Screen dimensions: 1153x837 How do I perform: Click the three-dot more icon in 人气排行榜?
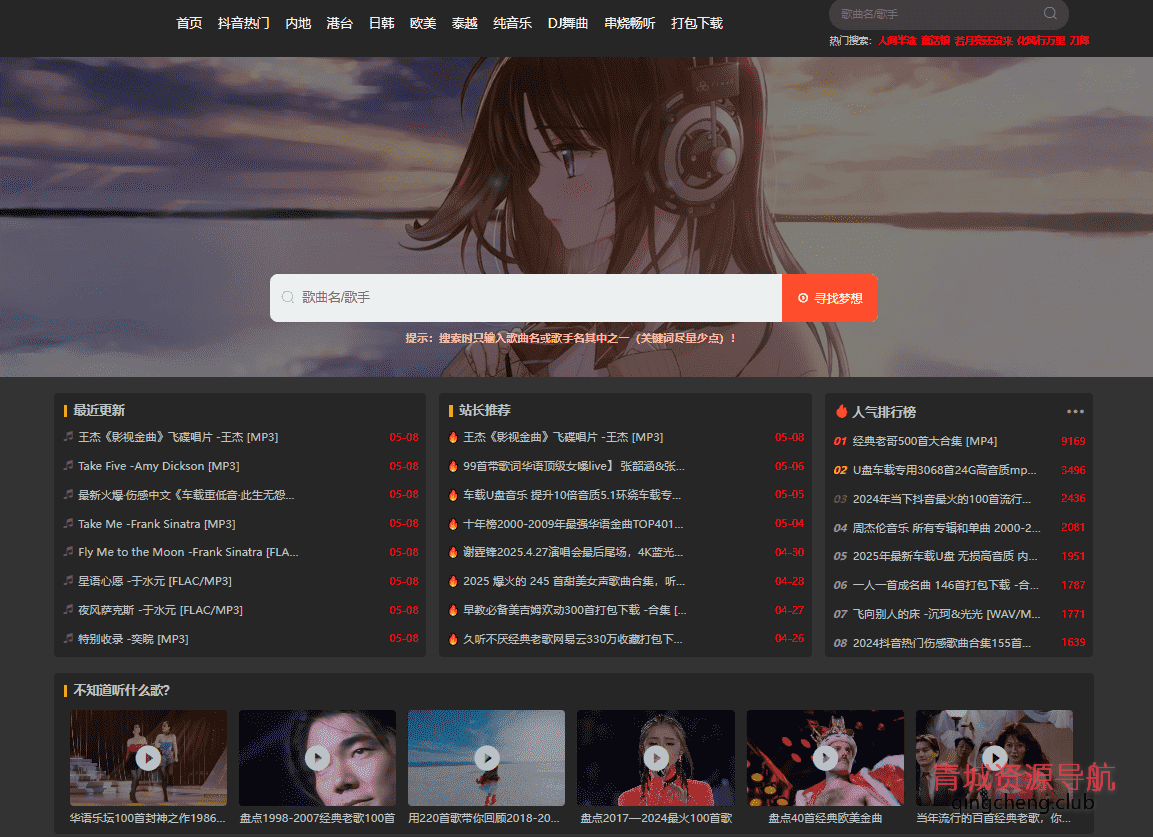[1075, 411]
